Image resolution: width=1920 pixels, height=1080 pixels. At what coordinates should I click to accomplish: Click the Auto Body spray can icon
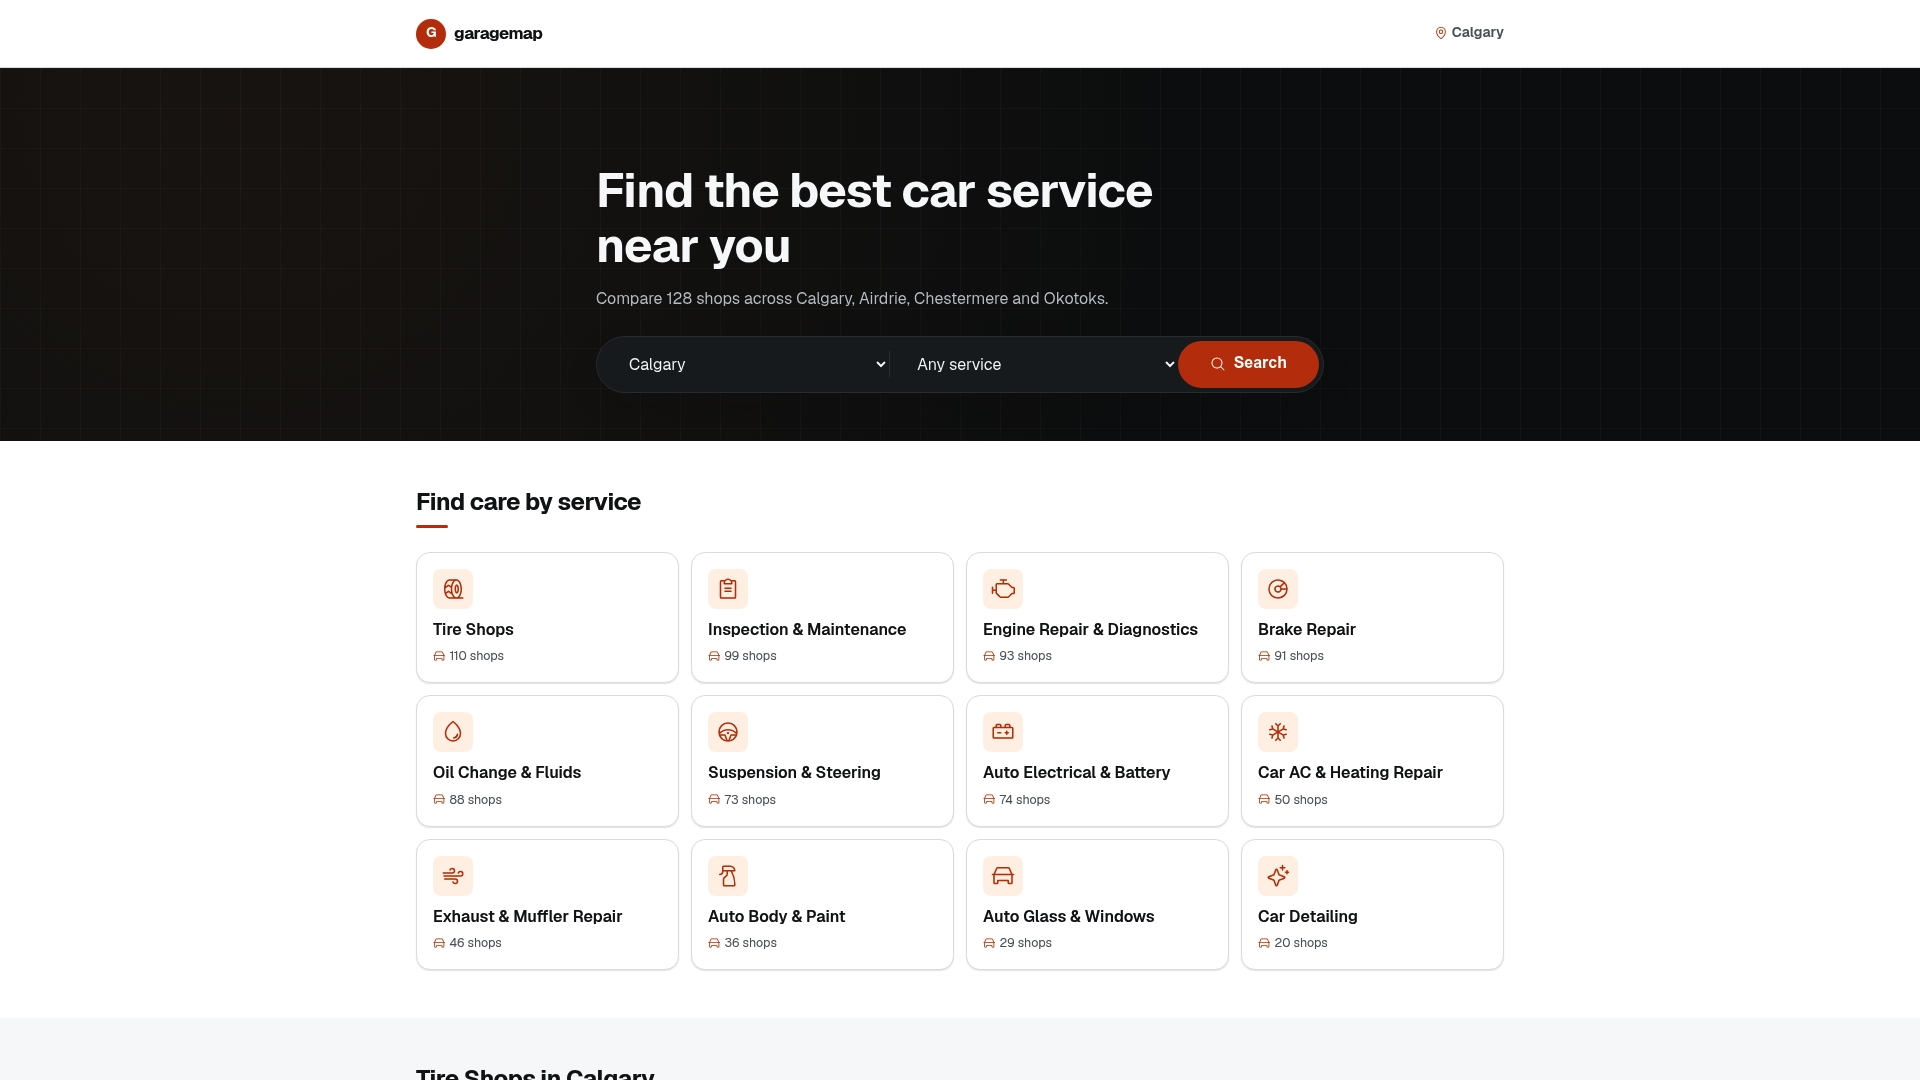pos(728,876)
